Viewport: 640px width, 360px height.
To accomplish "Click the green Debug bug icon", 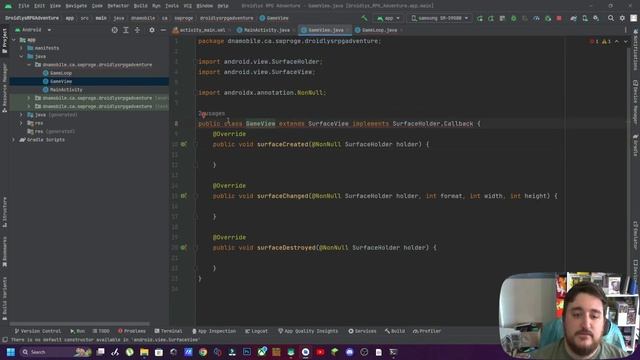I will coord(513,18).
